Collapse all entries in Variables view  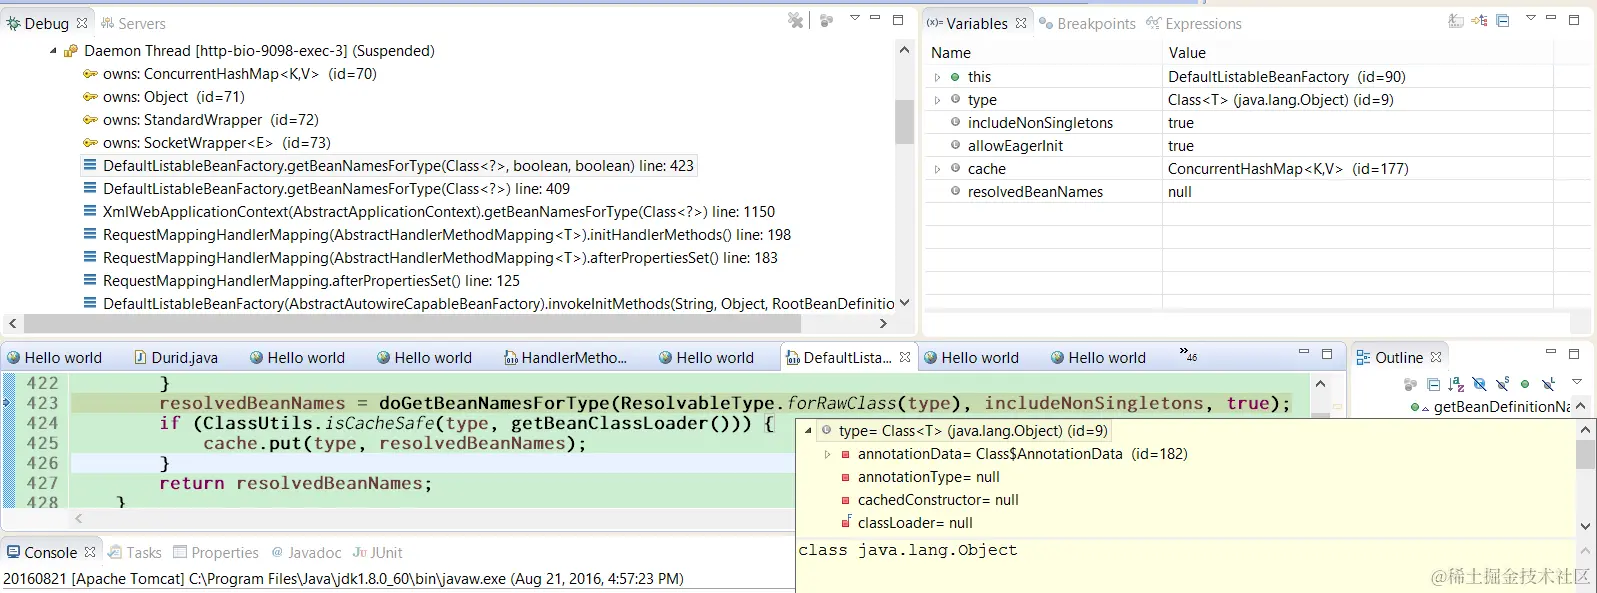pyautogui.click(x=1502, y=20)
